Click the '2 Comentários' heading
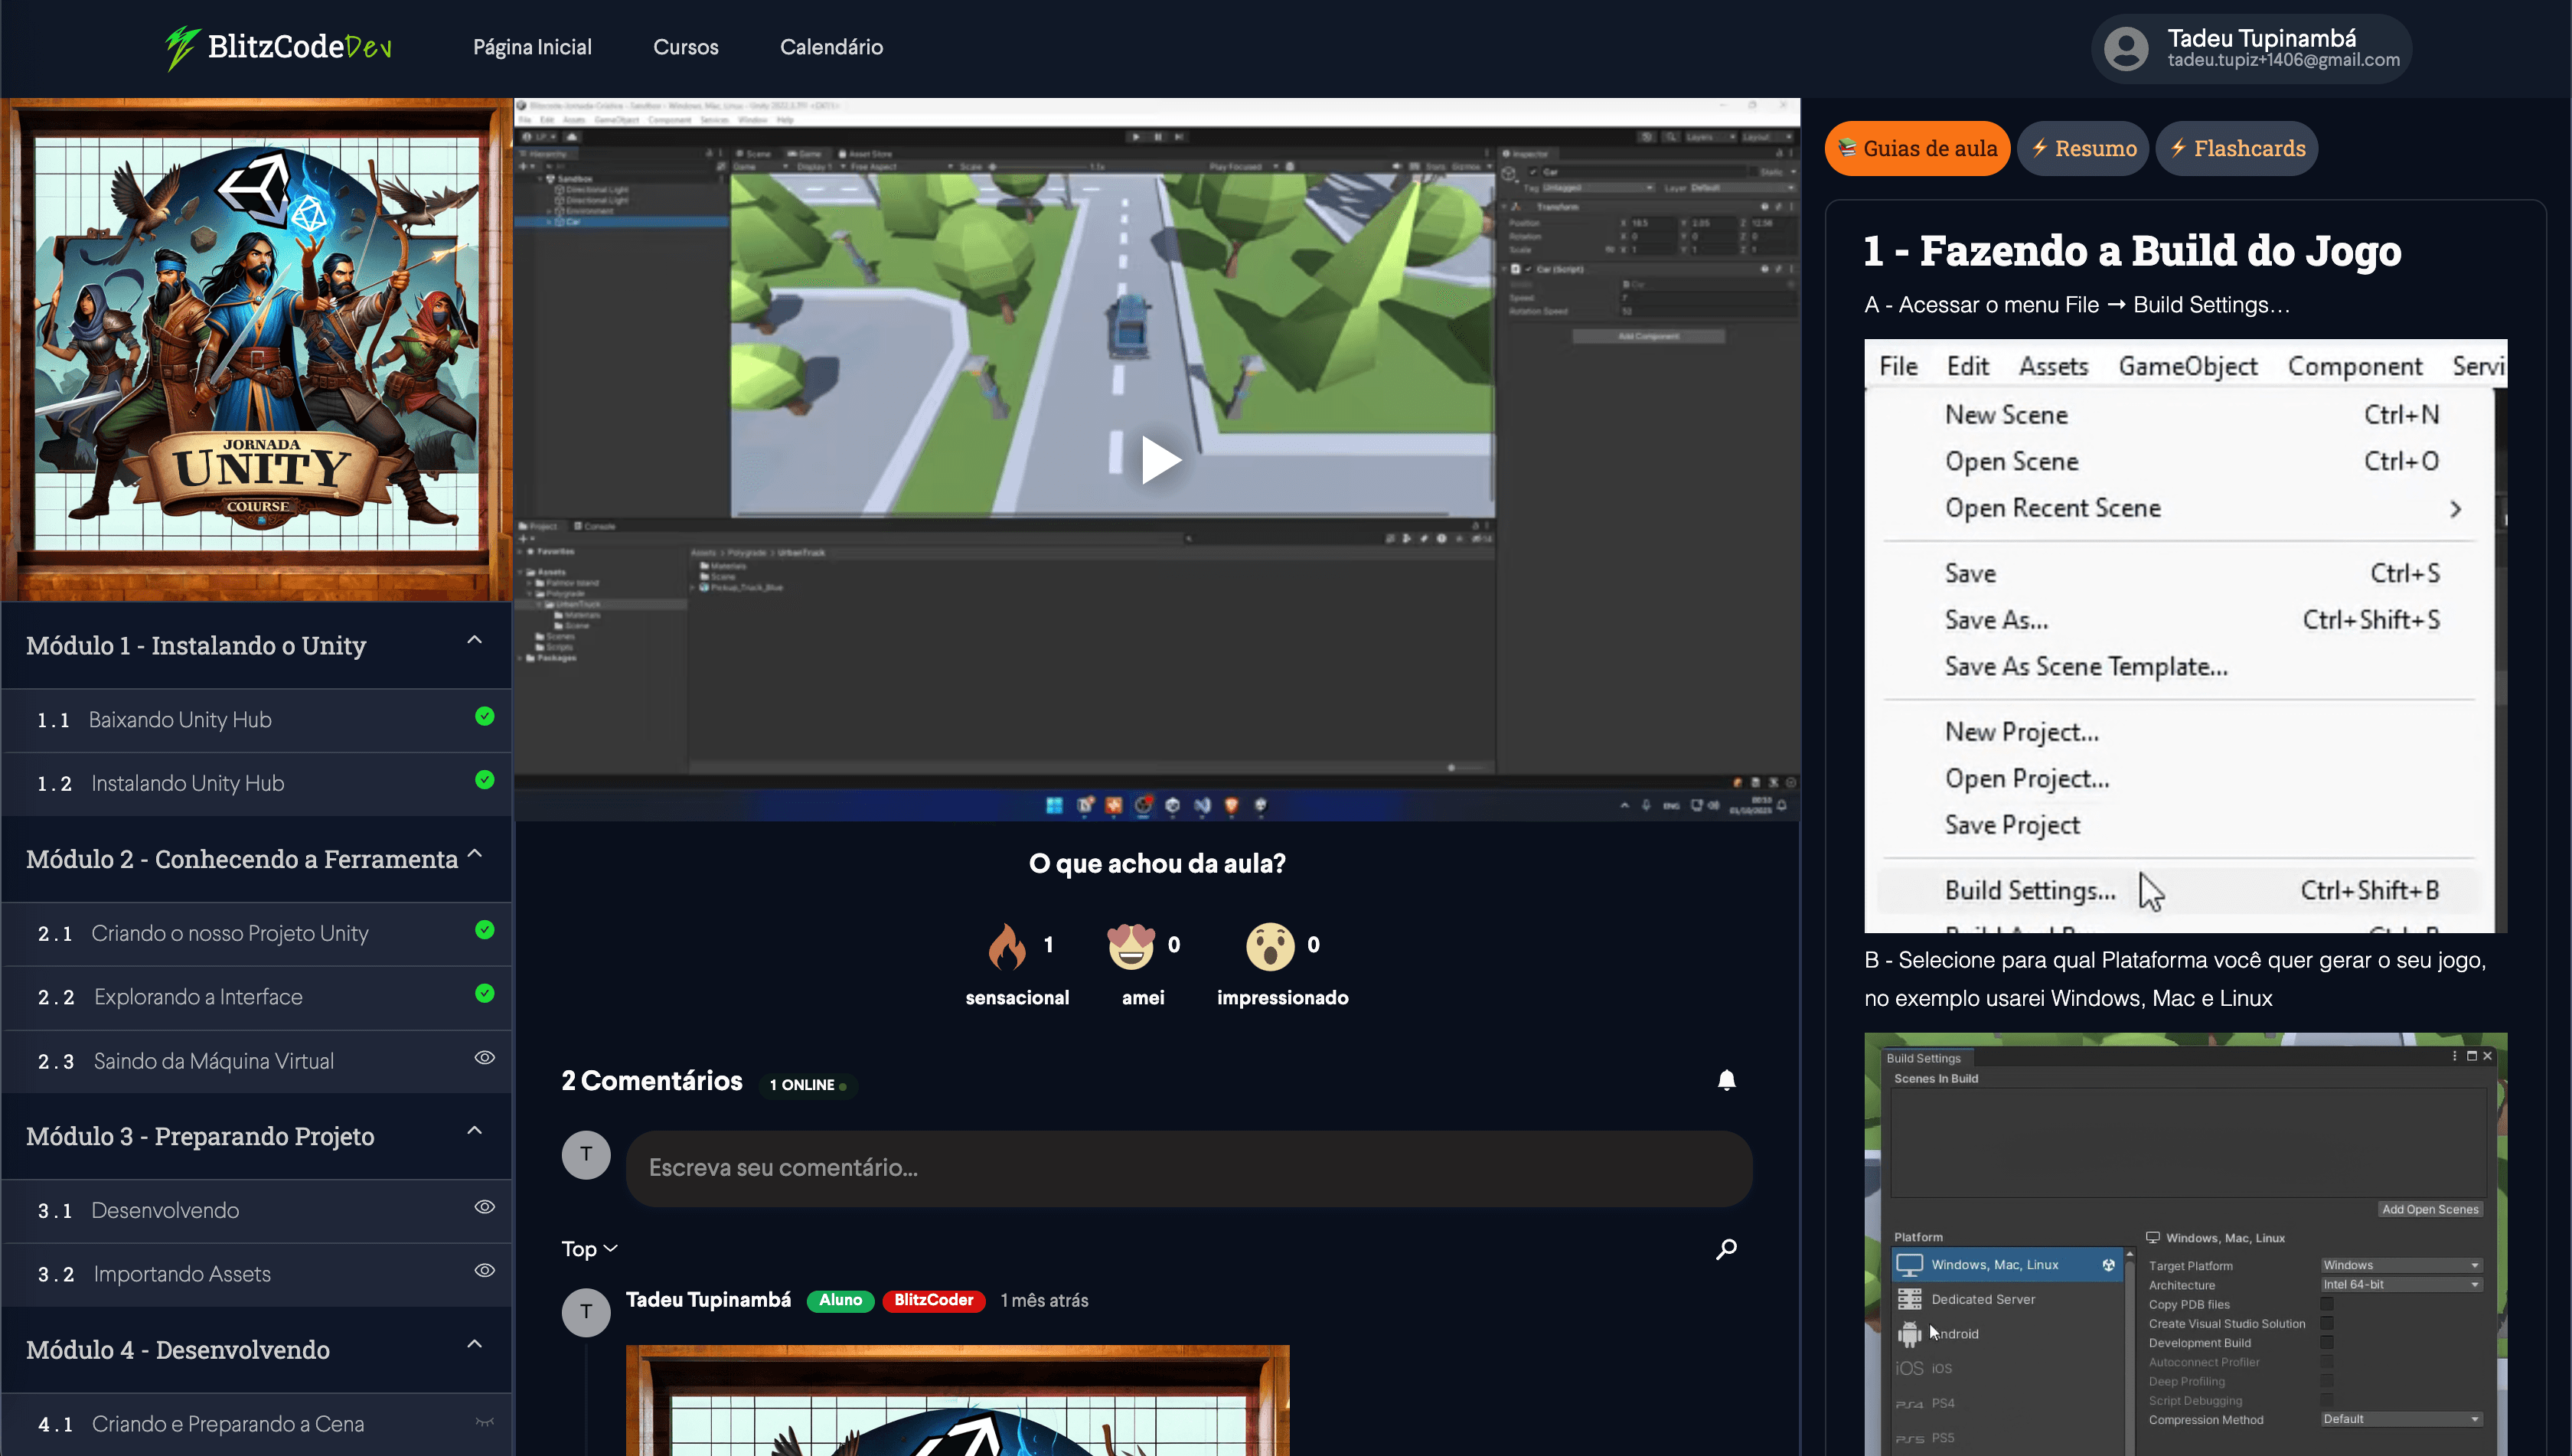 (652, 1081)
